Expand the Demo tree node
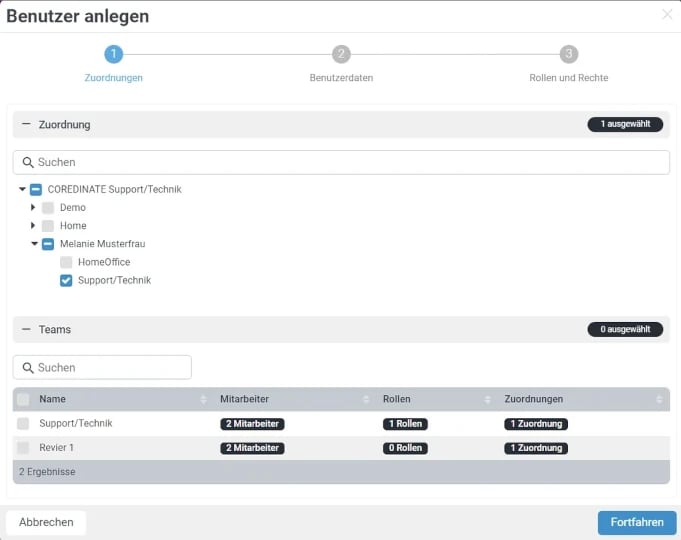 click(33, 207)
